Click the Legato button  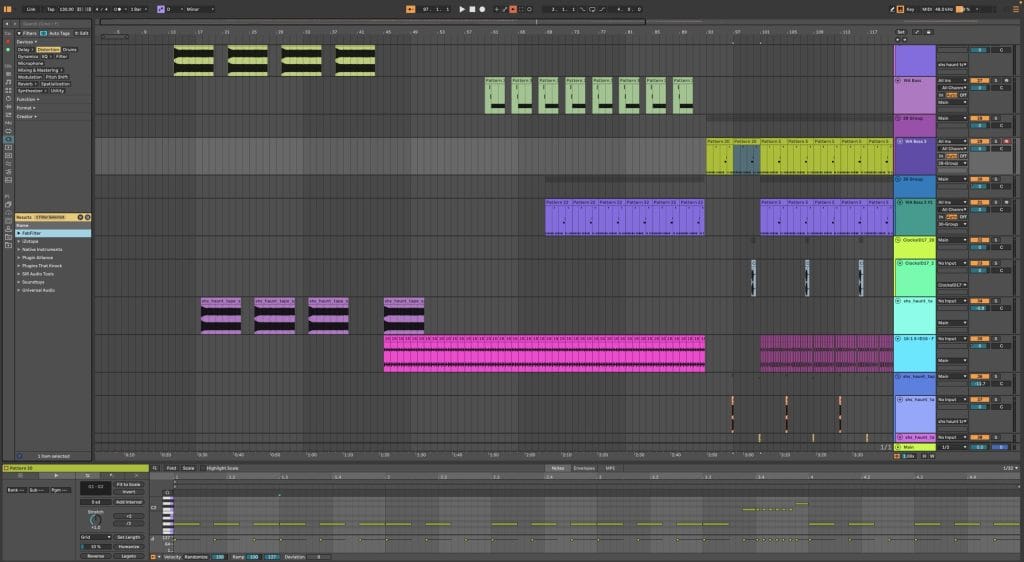click(x=129, y=556)
